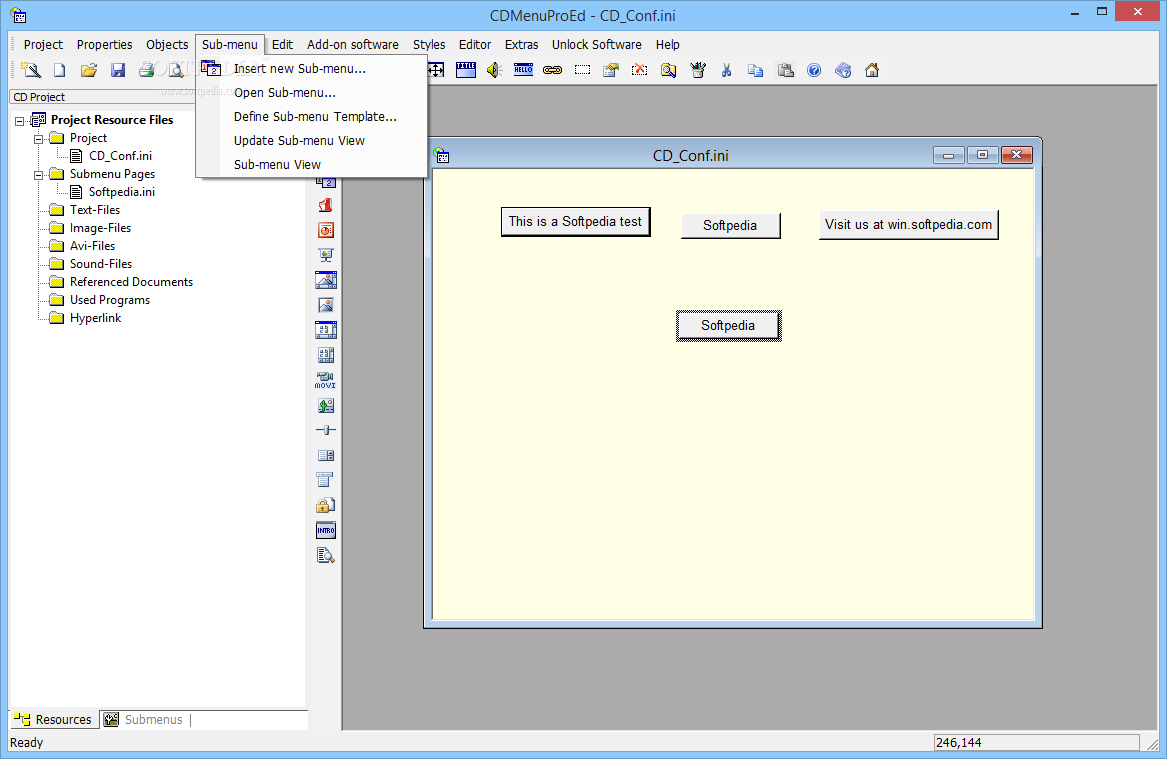1167x759 pixels.
Task: Choose Insert new Sub-menu... from the menu
Action: coord(311,68)
